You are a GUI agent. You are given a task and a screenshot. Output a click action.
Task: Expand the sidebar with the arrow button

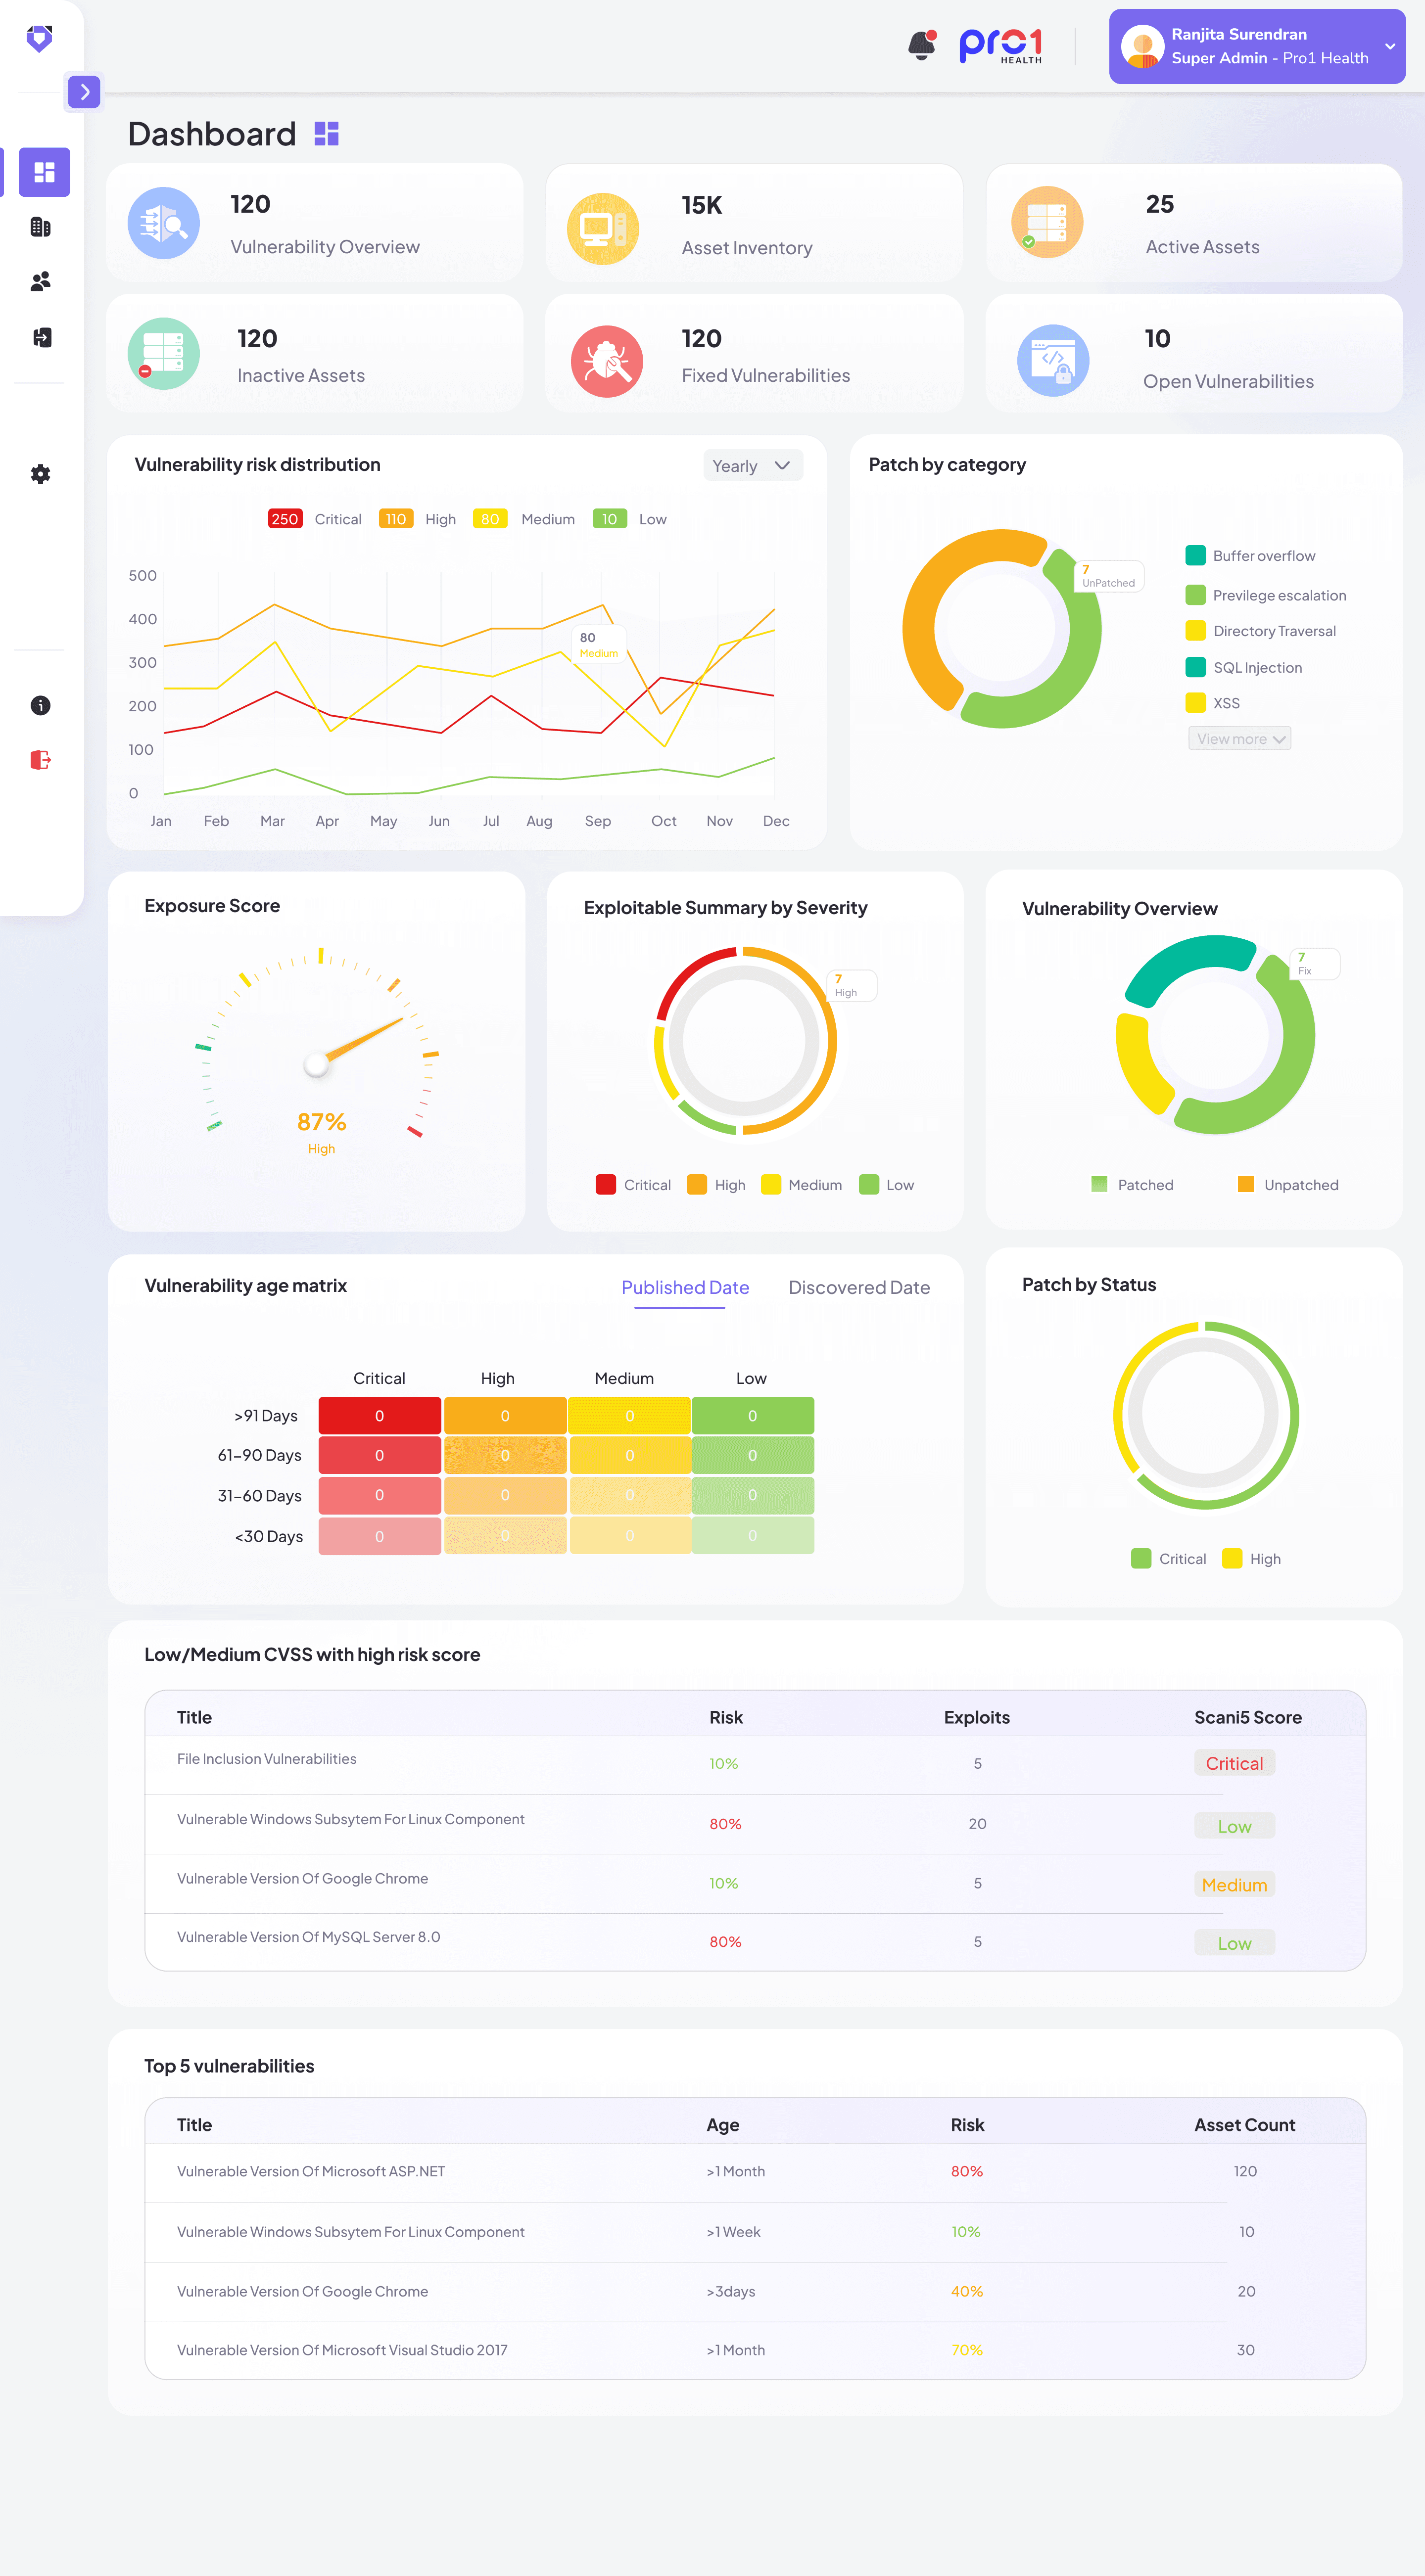tap(85, 93)
